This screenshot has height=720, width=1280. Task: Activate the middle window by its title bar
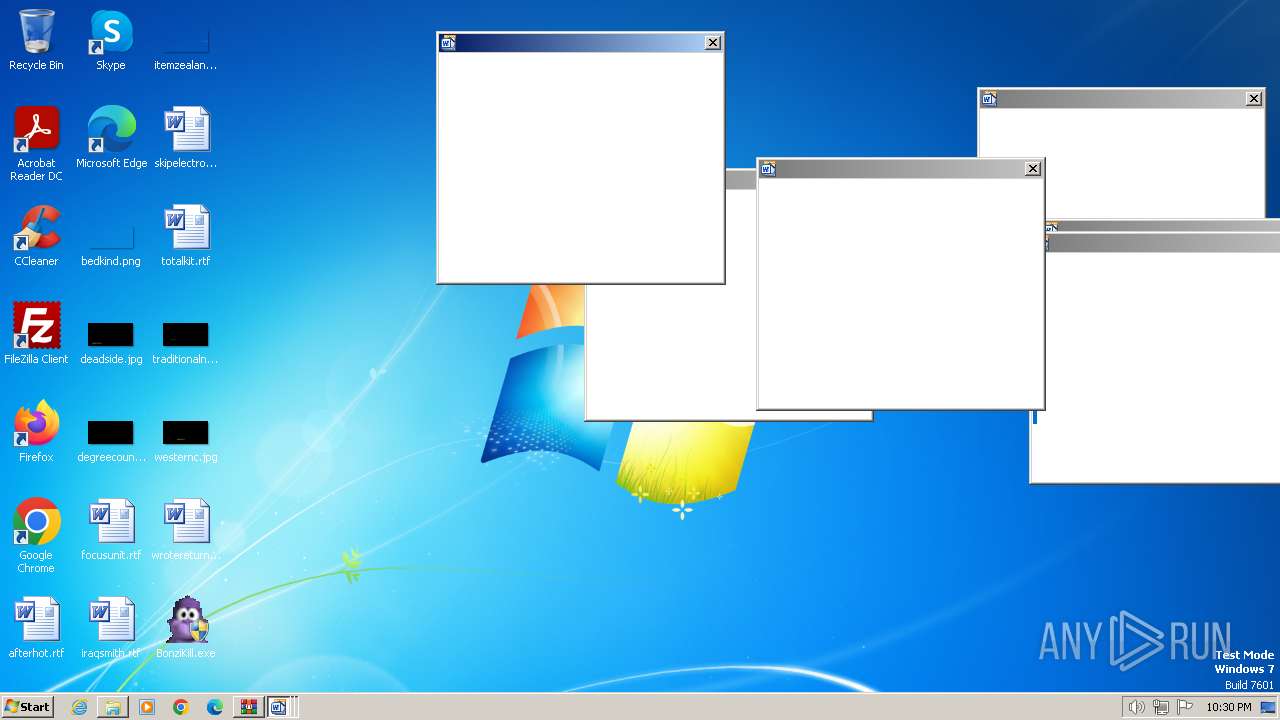(900, 169)
